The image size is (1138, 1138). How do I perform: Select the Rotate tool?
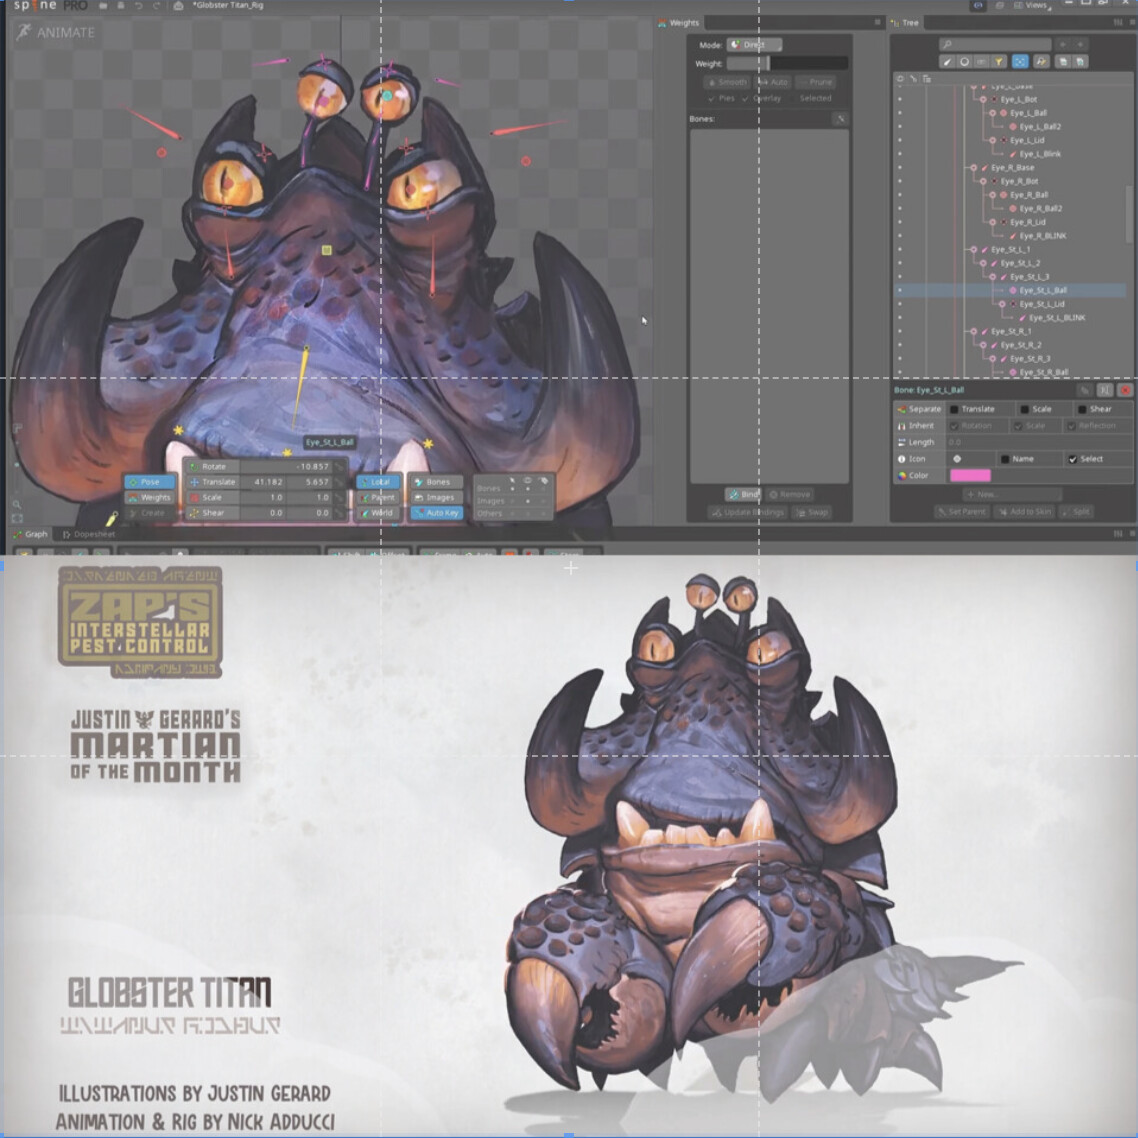[215, 466]
